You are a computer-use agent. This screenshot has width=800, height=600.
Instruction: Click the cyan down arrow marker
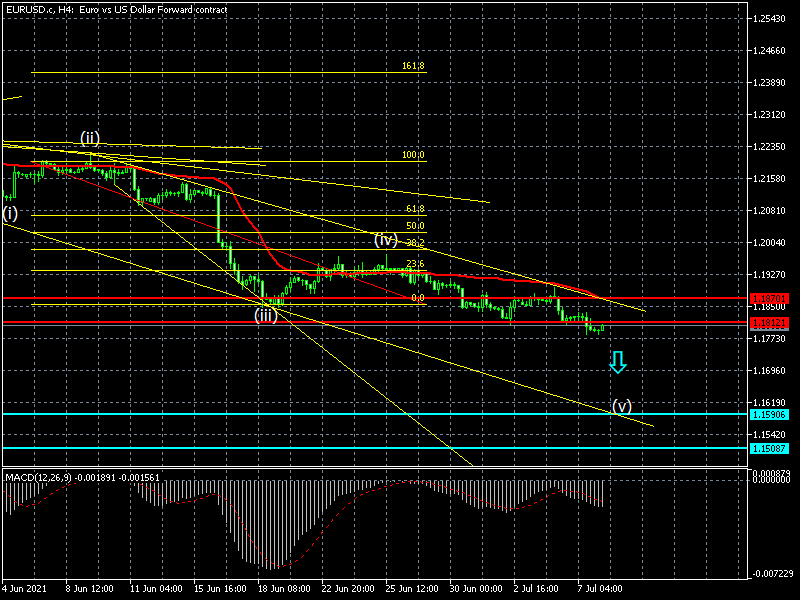click(618, 362)
